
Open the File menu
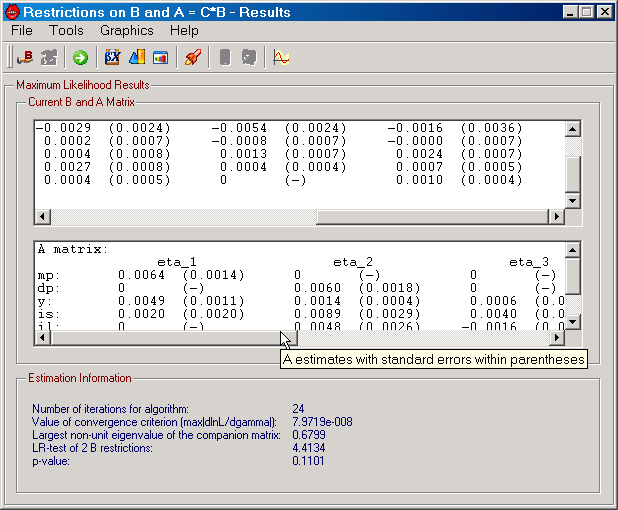22,30
